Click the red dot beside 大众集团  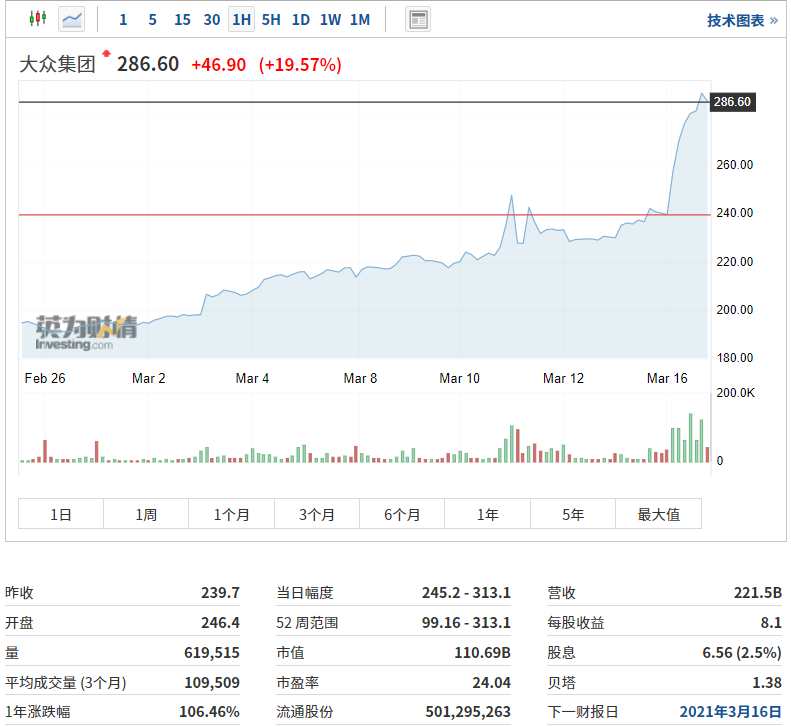coord(106,53)
